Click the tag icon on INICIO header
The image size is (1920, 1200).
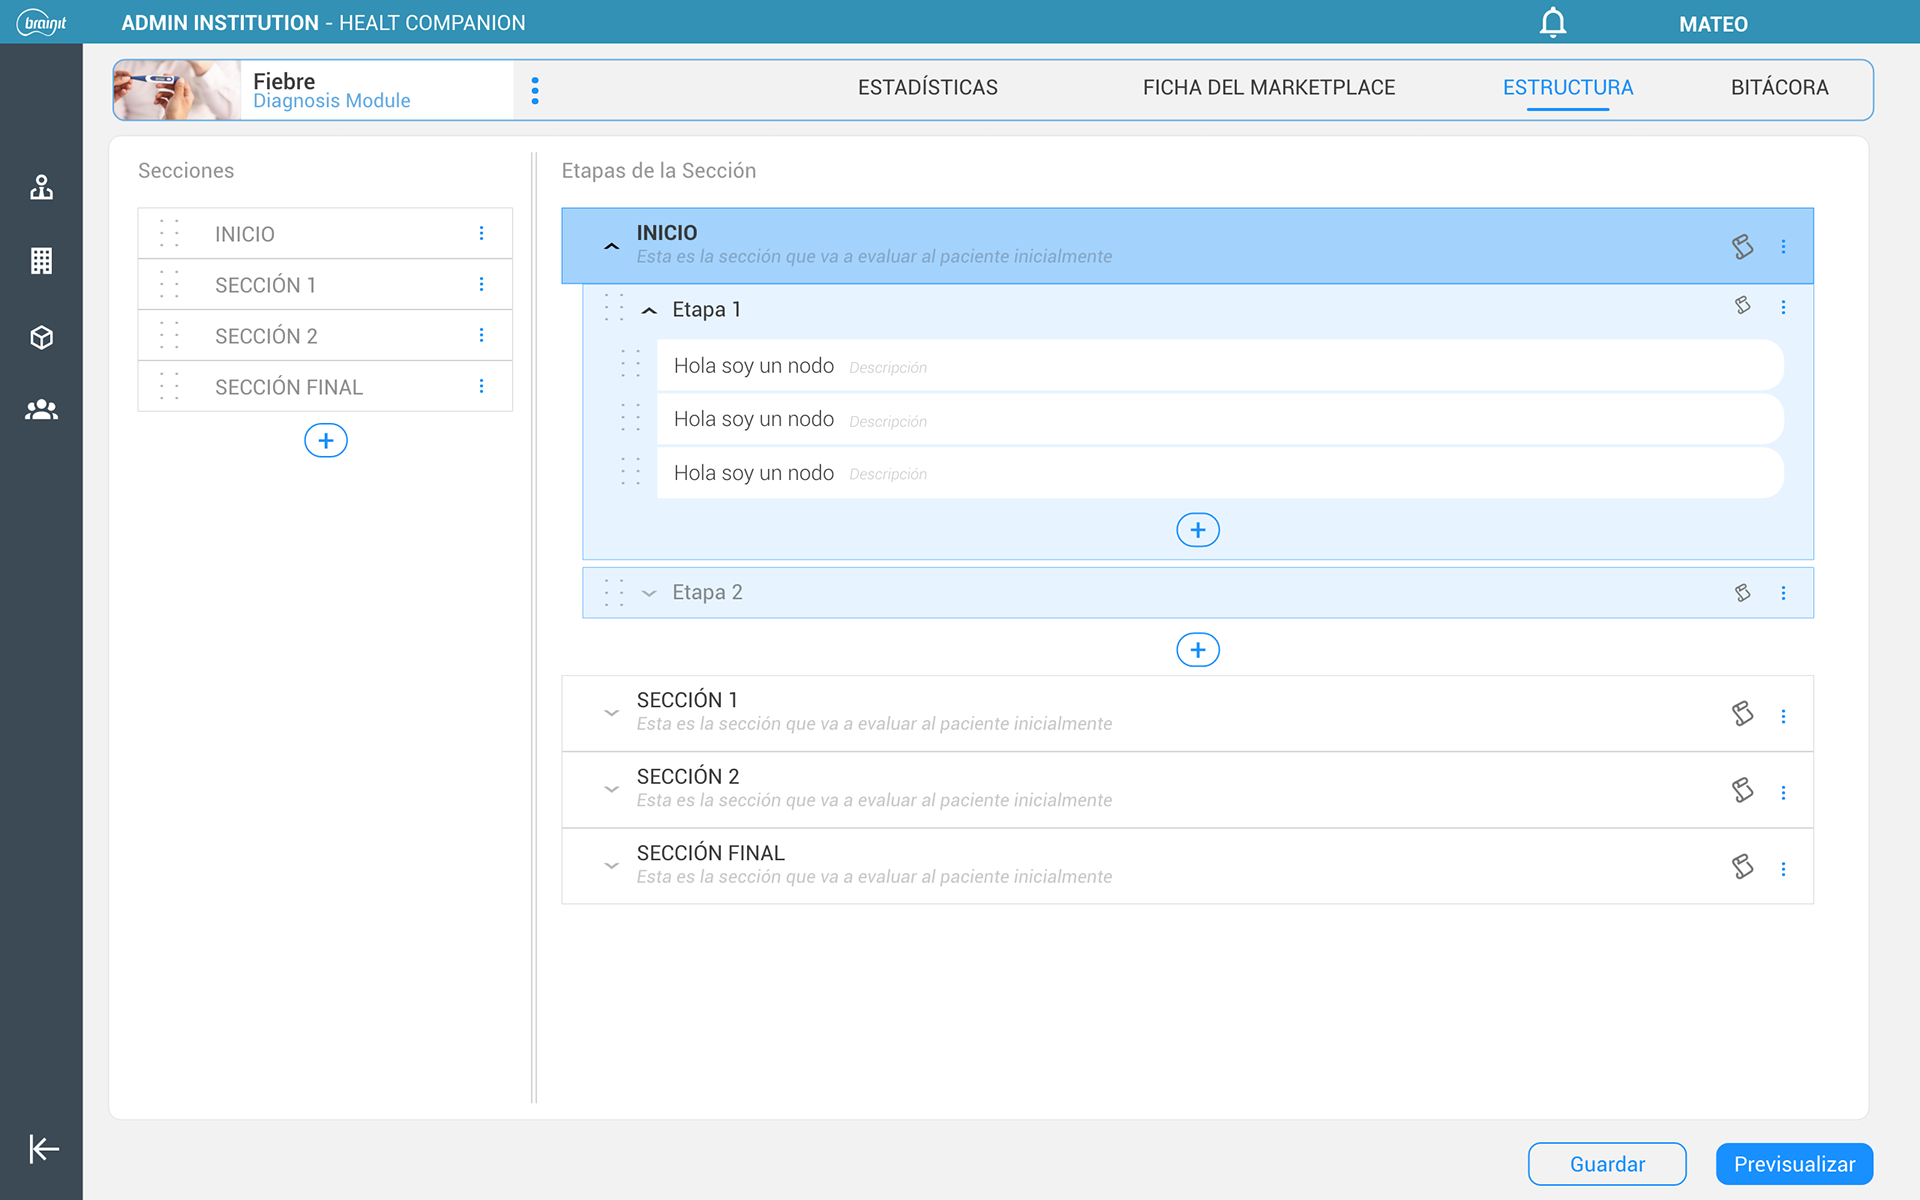click(x=1742, y=246)
